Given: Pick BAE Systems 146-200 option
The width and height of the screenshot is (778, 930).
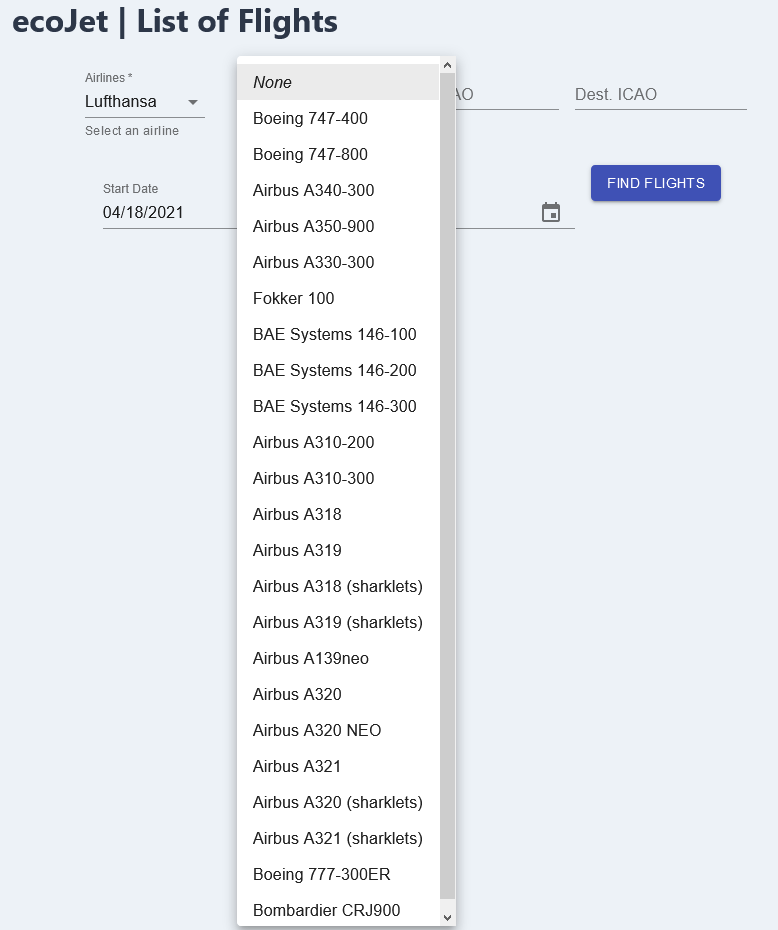Looking at the screenshot, I should coord(338,370).
